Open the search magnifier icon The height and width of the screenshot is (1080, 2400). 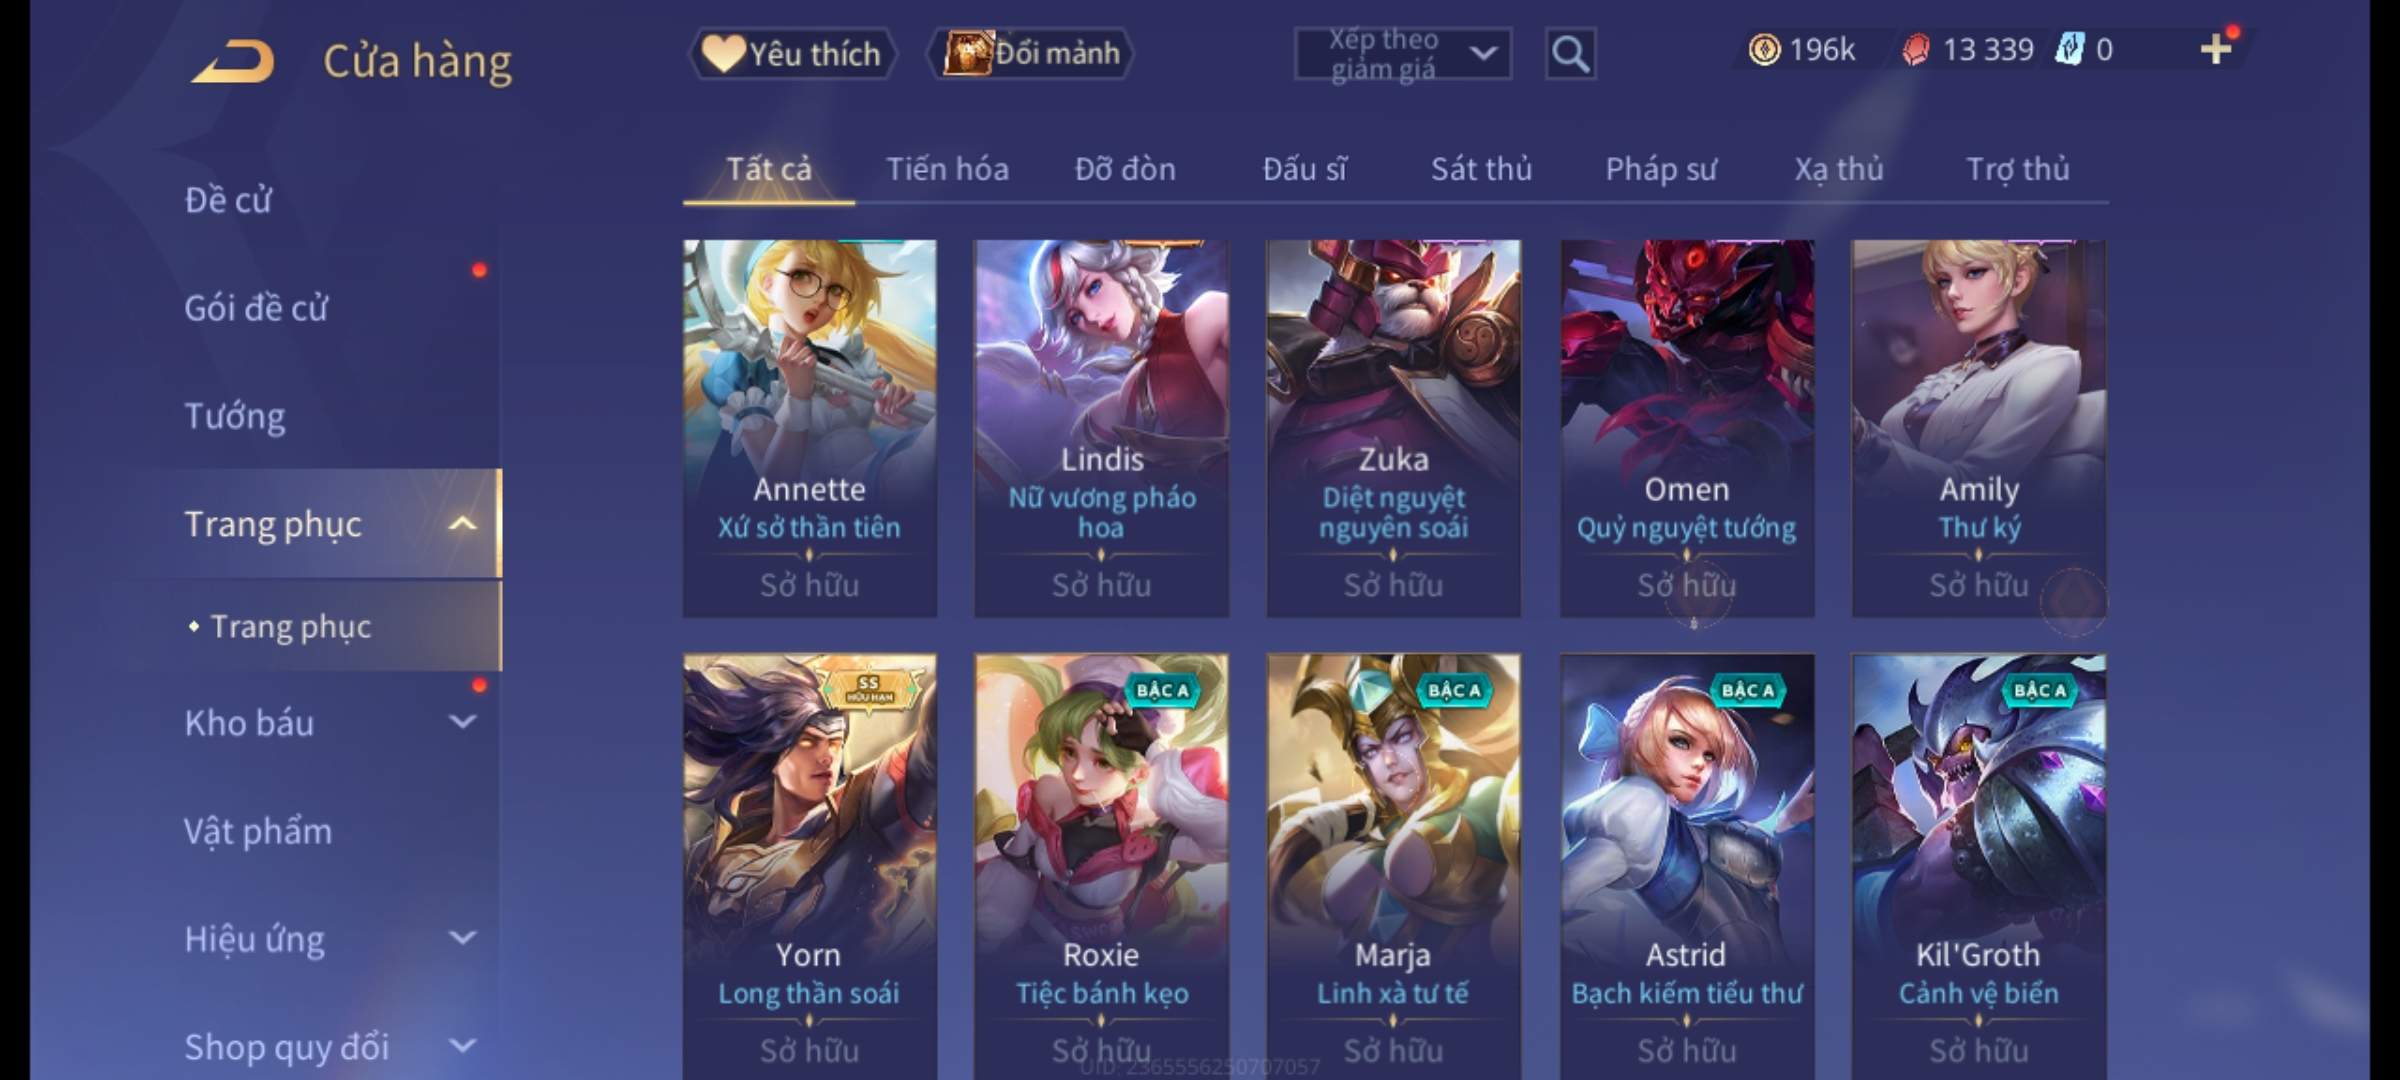[x=1570, y=54]
